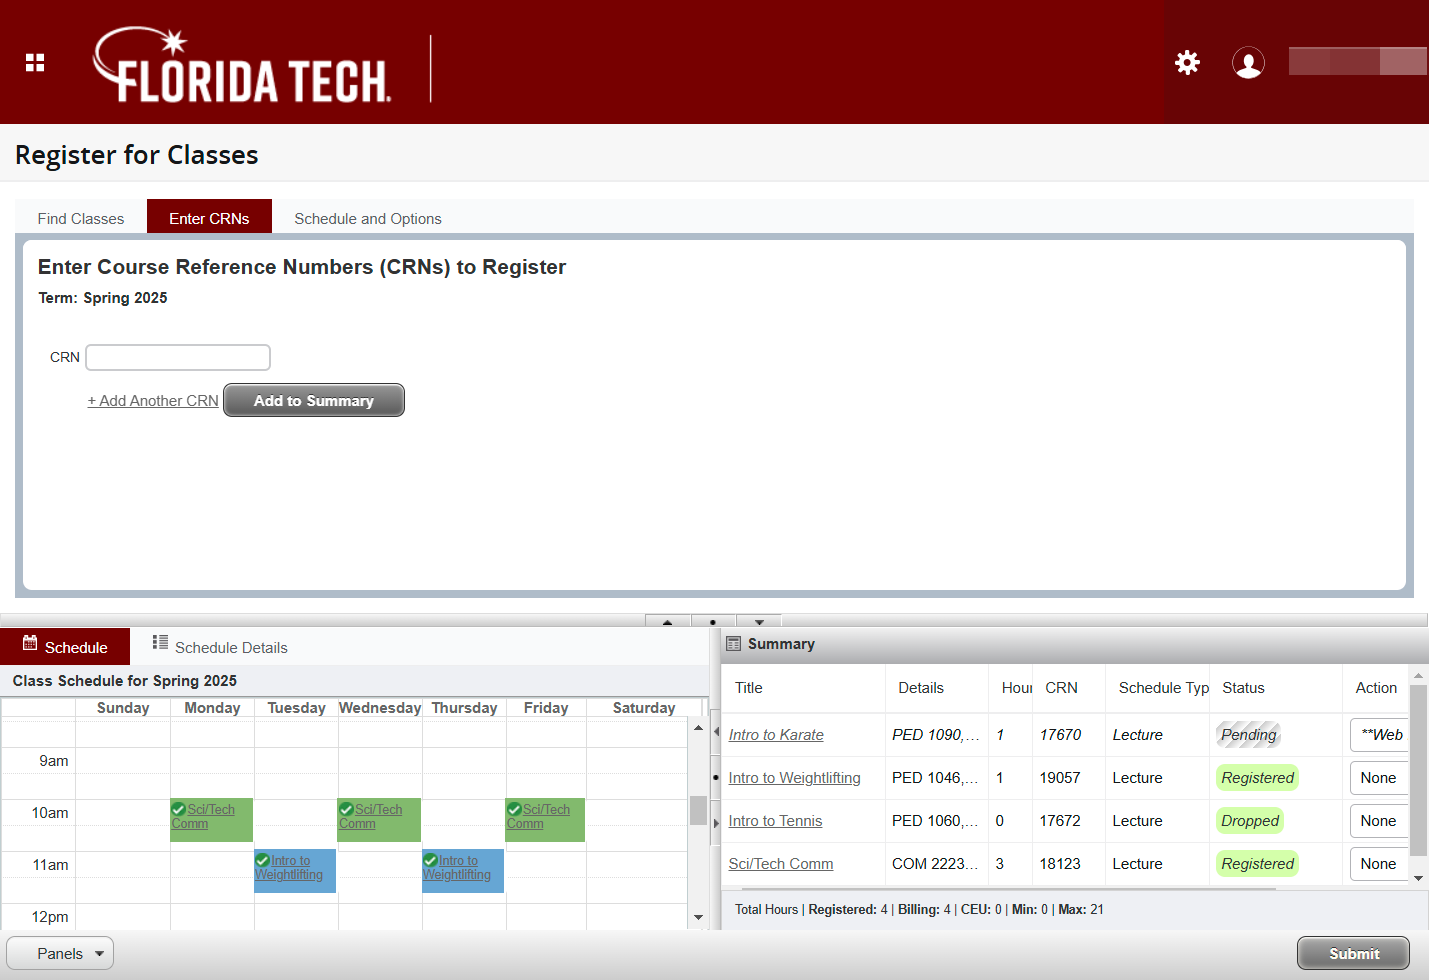Click the Action column header
The height and width of the screenshot is (980, 1429).
point(1375,688)
